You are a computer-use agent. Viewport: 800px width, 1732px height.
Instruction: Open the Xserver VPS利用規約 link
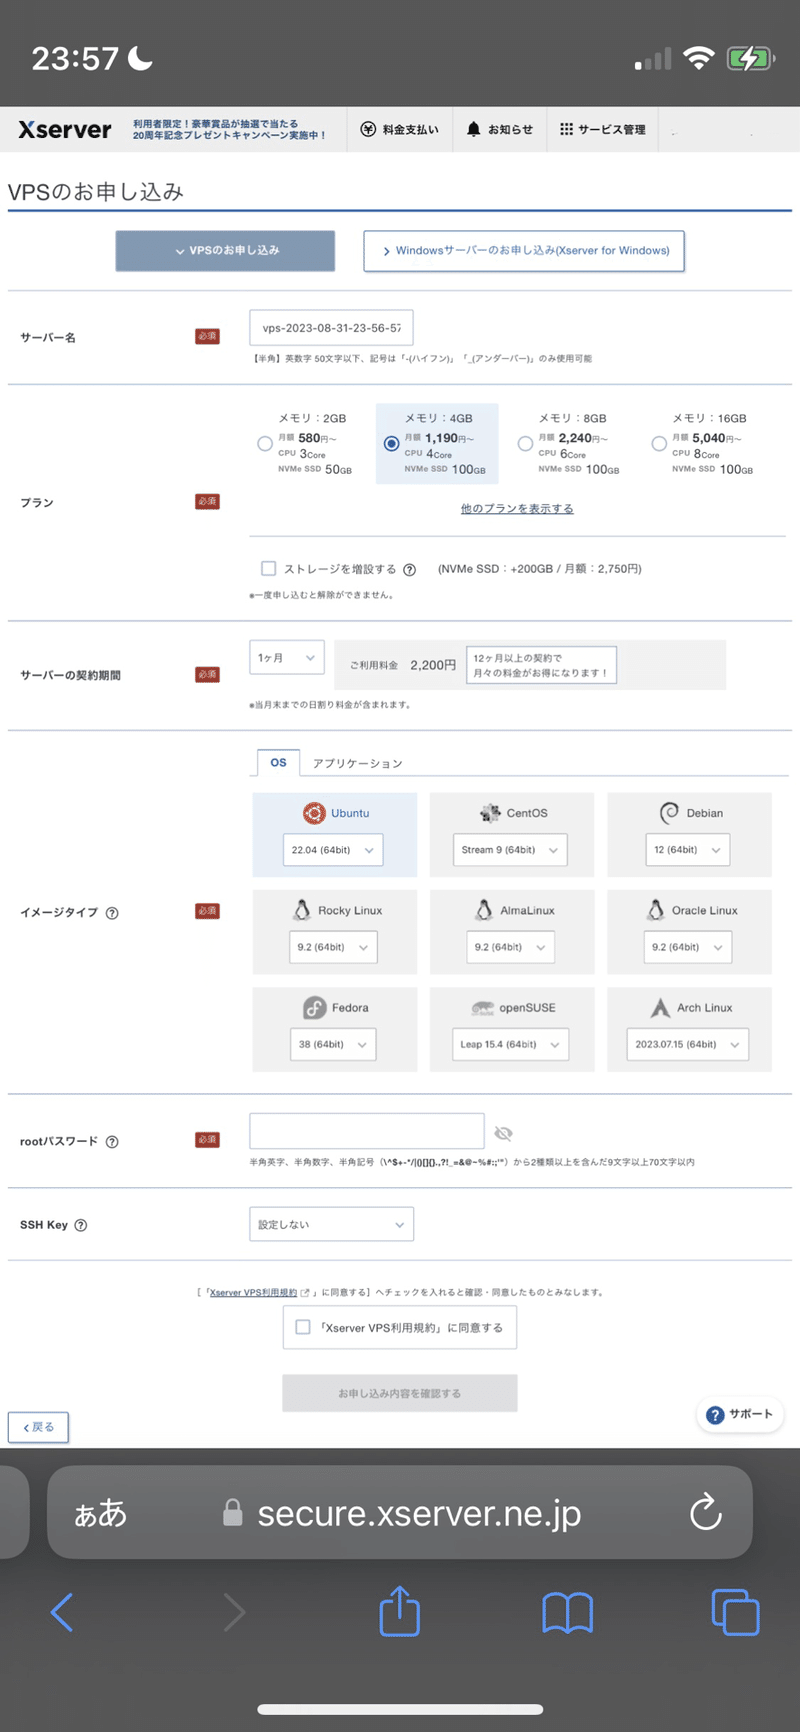(253, 1292)
